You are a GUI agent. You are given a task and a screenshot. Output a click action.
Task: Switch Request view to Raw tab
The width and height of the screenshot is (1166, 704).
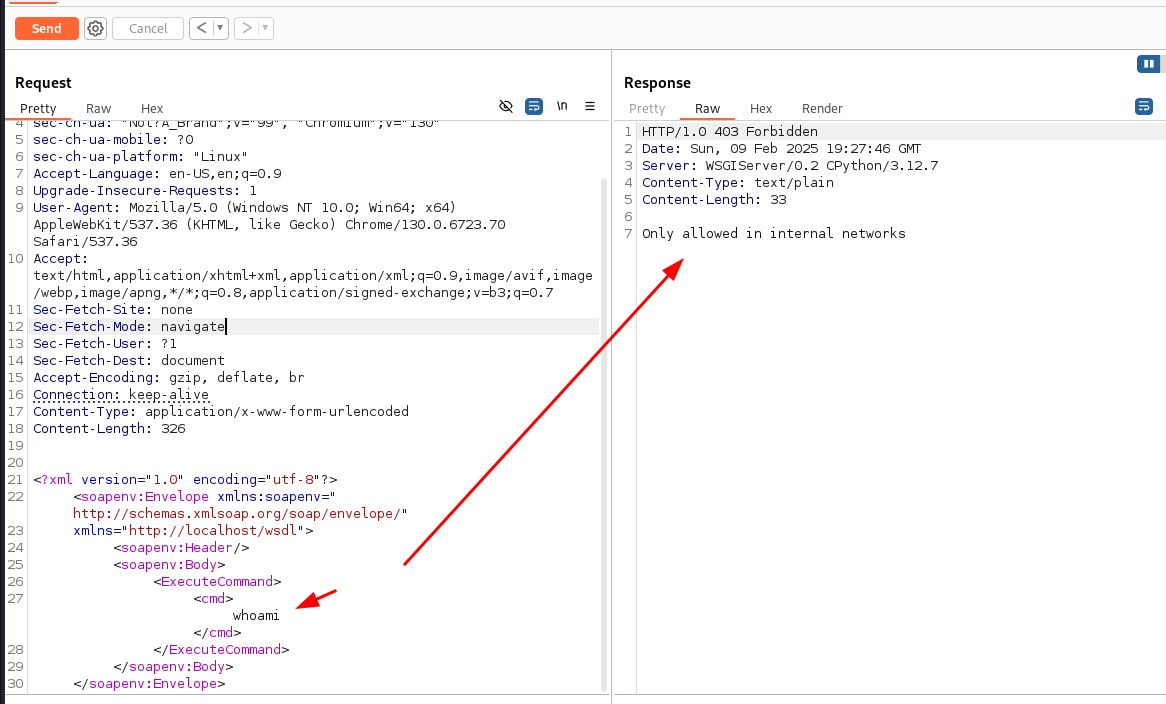click(98, 108)
